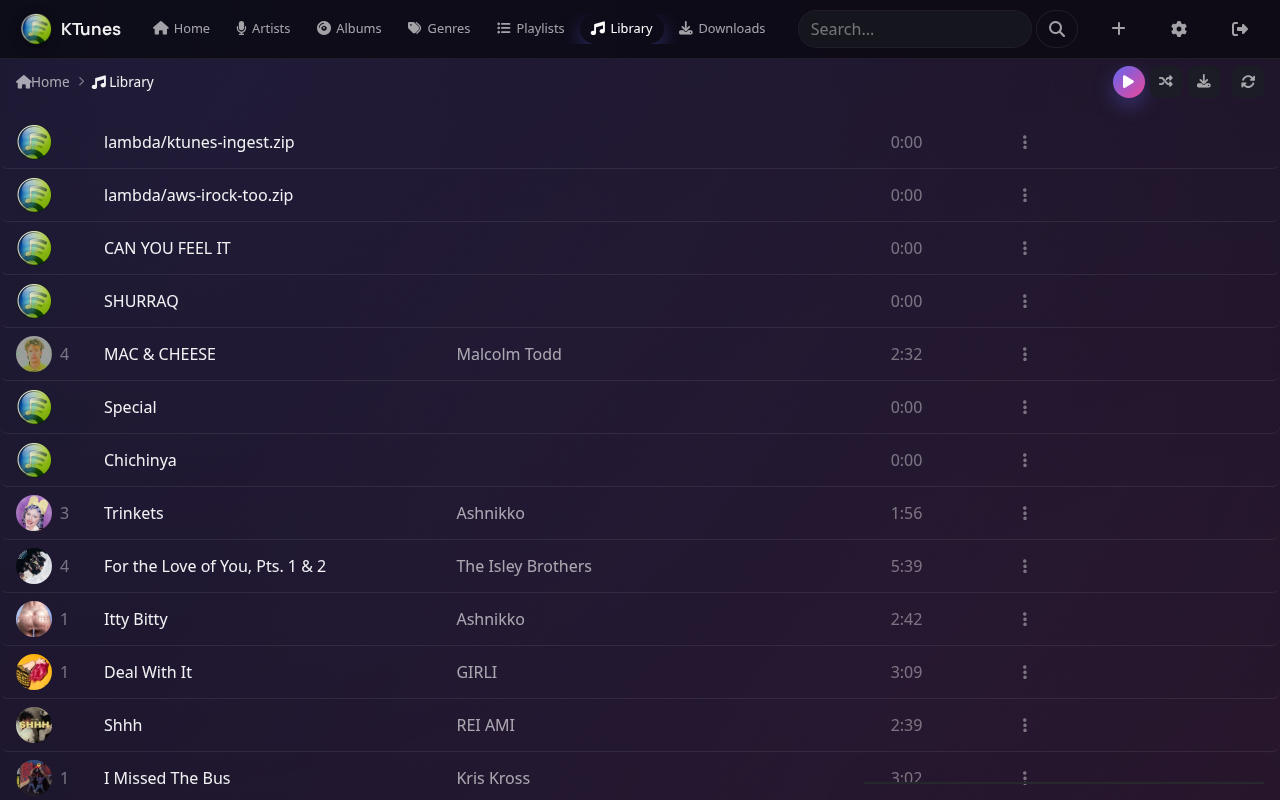Open options menu for Itty Bitty
Screen dimensions: 1280x800
pos(1025,619)
